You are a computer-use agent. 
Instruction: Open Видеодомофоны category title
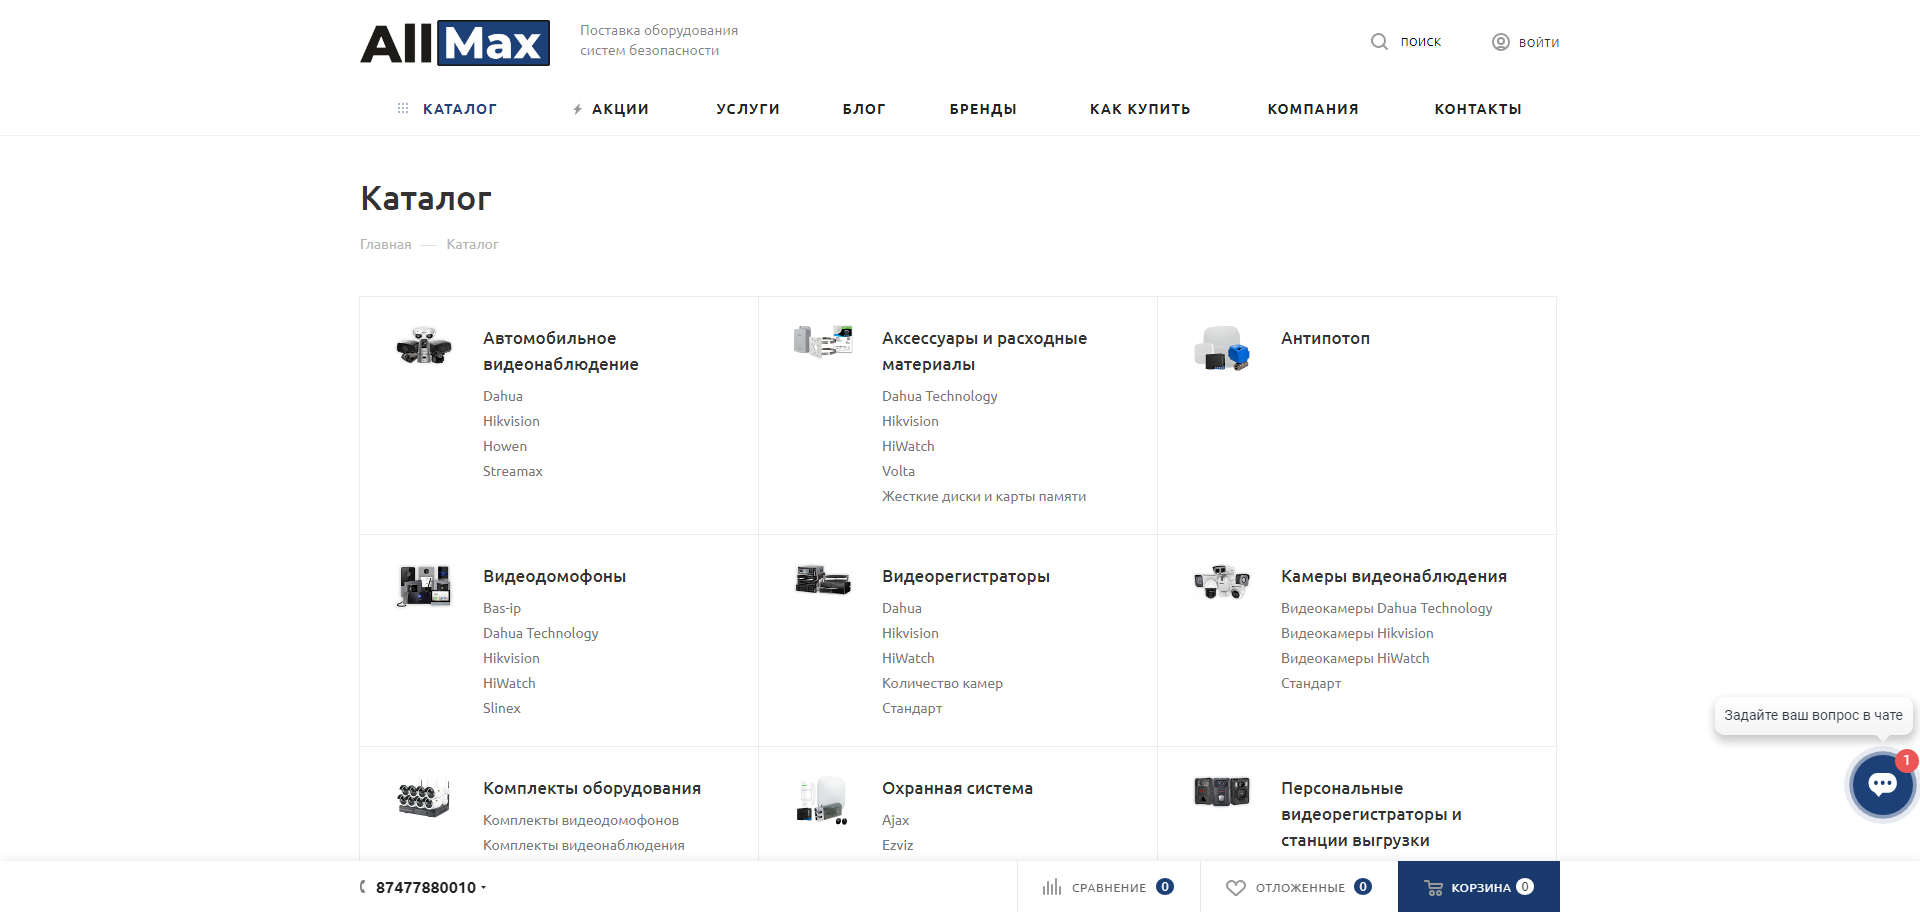tap(554, 576)
